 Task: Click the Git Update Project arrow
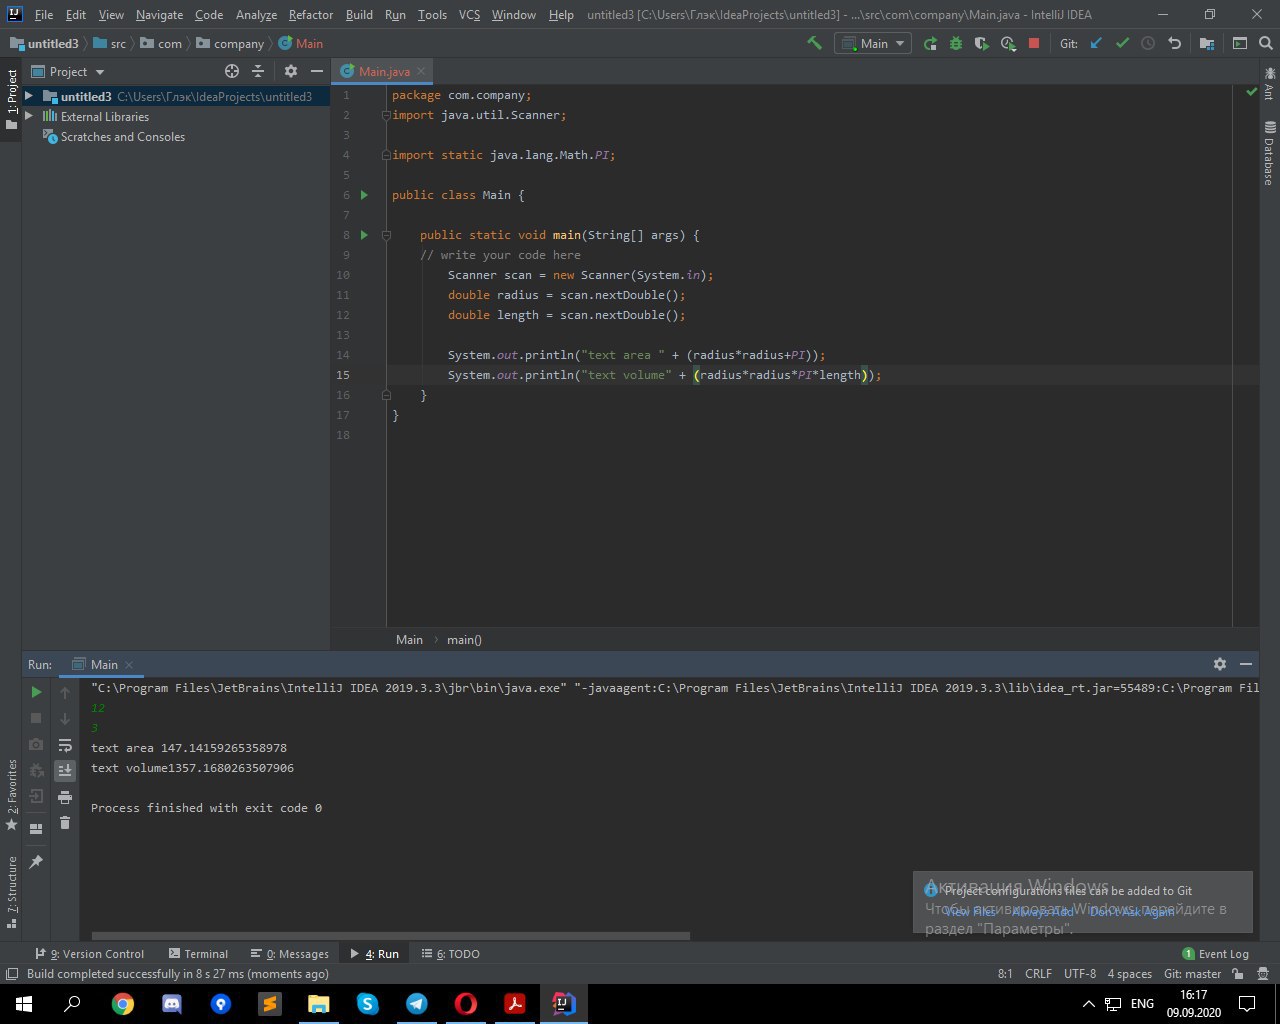click(1096, 43)
